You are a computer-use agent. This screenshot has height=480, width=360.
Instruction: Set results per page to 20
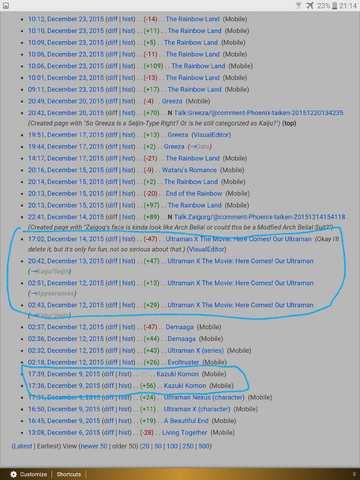pos(146,446)
